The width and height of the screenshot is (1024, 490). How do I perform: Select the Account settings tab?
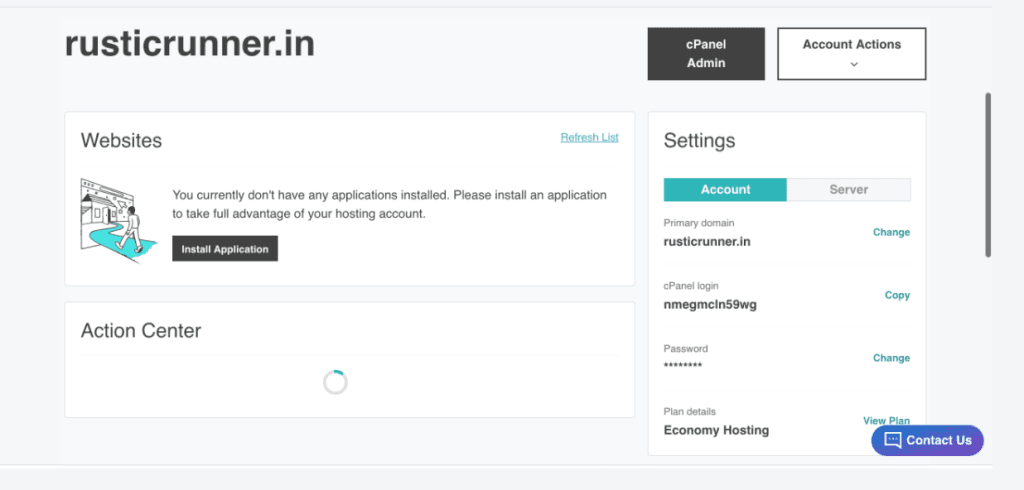tap(725, 189)
